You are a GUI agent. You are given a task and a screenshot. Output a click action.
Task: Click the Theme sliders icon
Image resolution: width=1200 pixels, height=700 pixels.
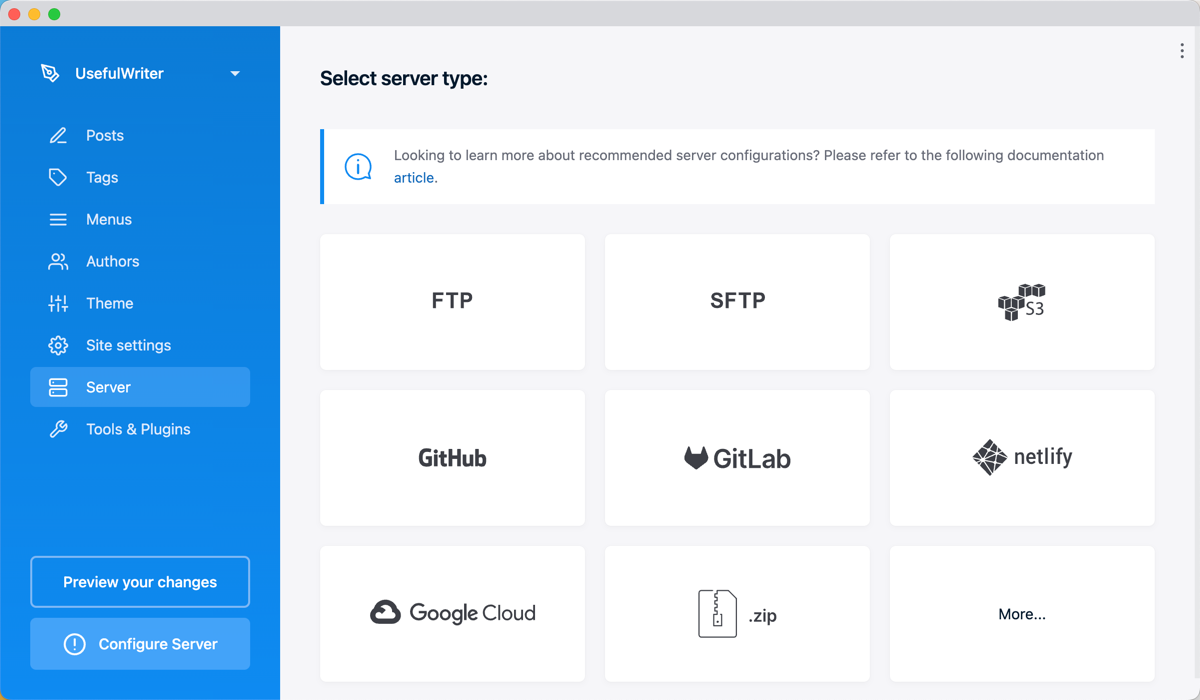point(58,304)
